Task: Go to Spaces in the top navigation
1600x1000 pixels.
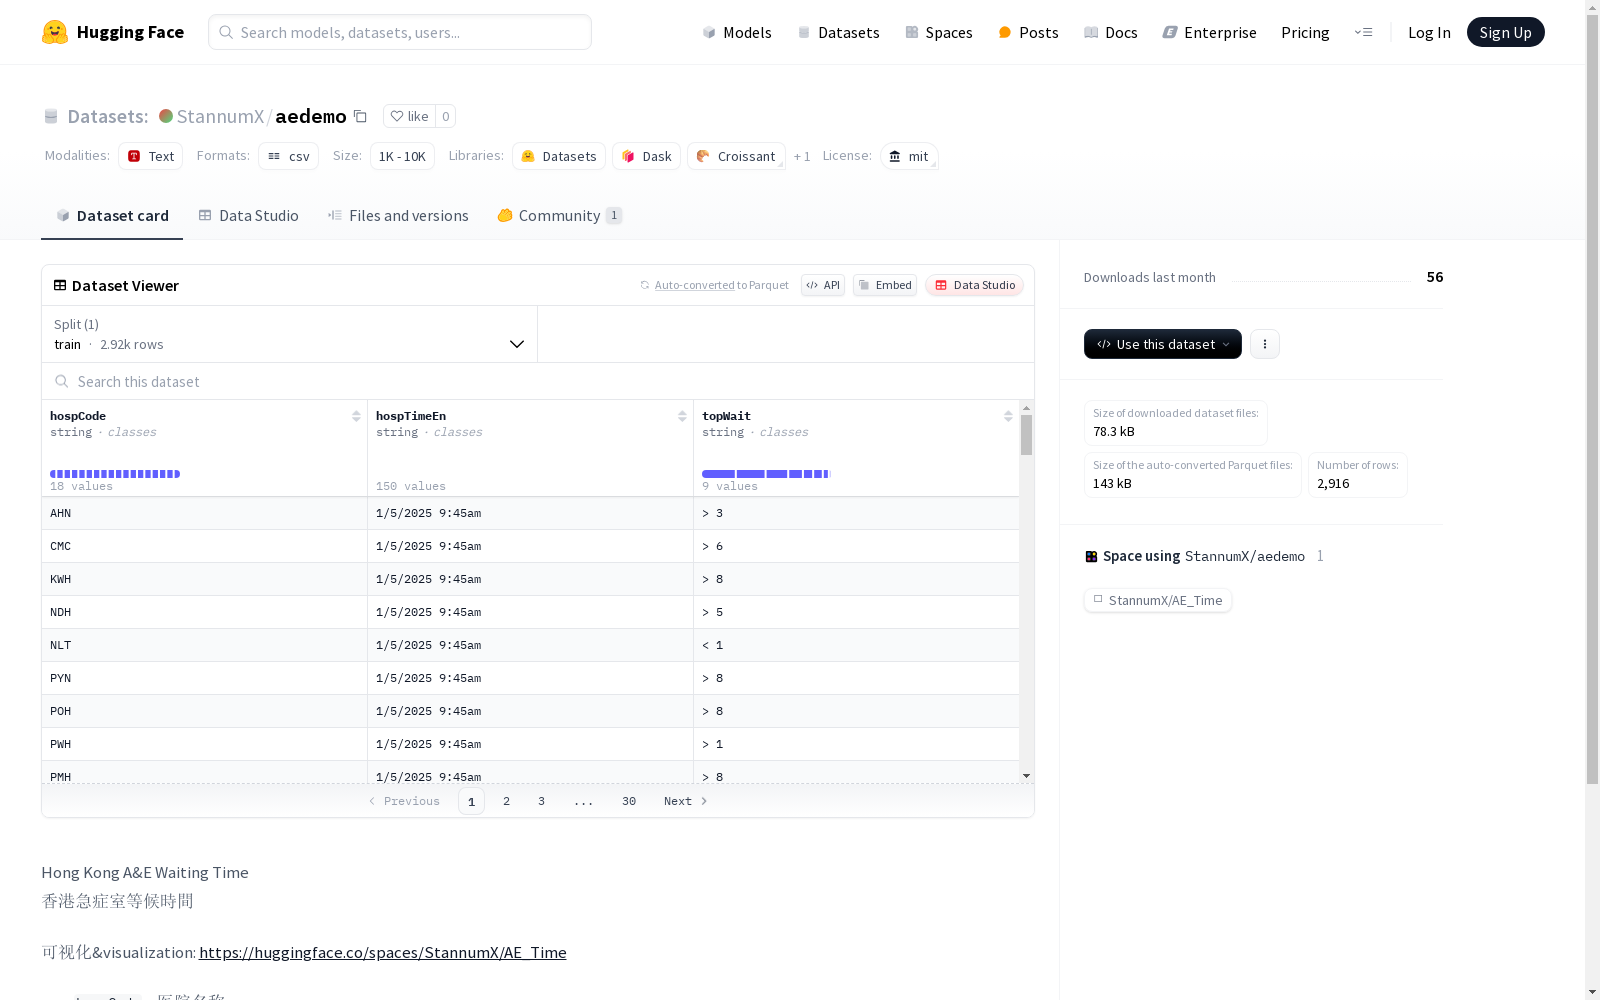Action: (x=939, y=32)
